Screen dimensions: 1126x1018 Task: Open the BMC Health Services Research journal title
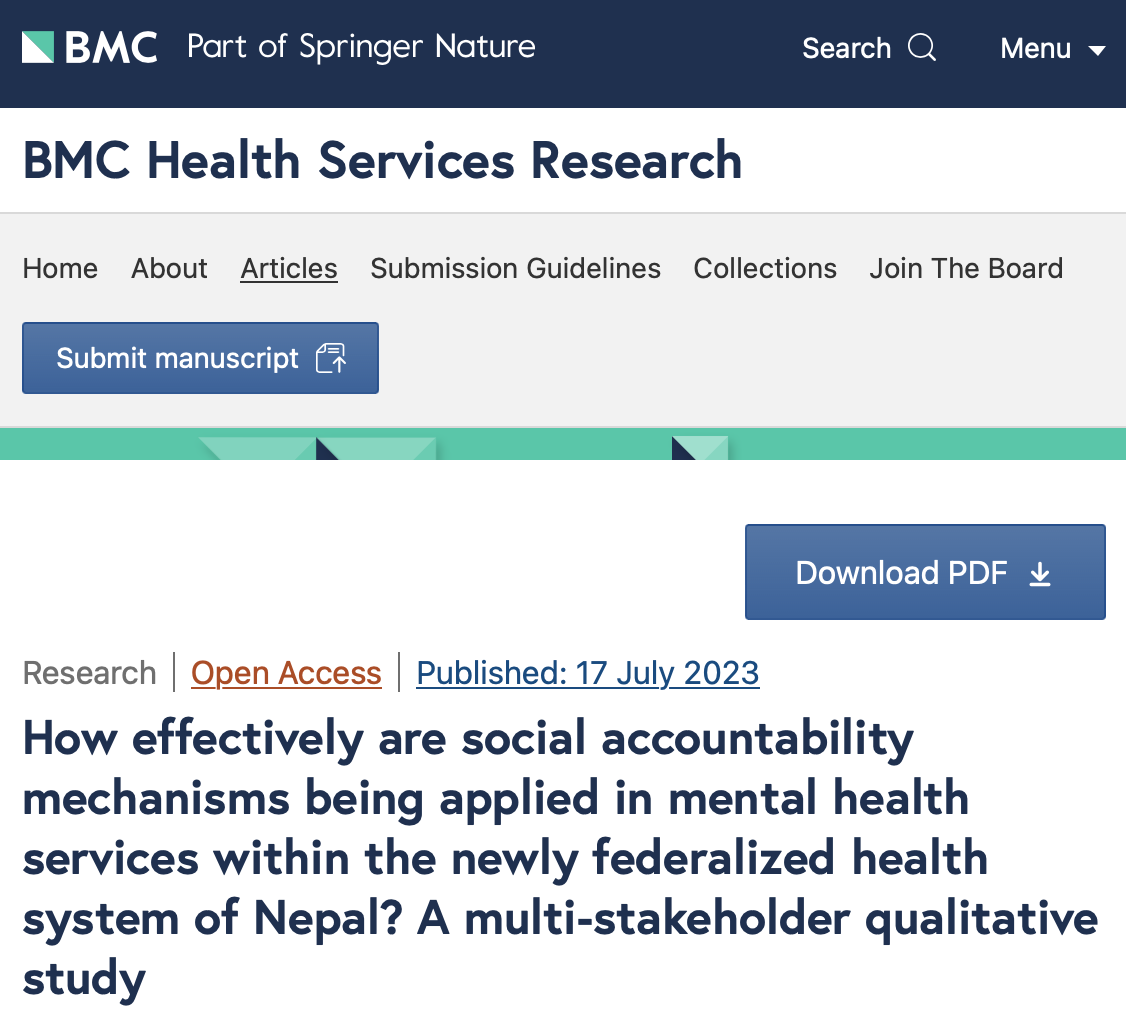point(382,161)
